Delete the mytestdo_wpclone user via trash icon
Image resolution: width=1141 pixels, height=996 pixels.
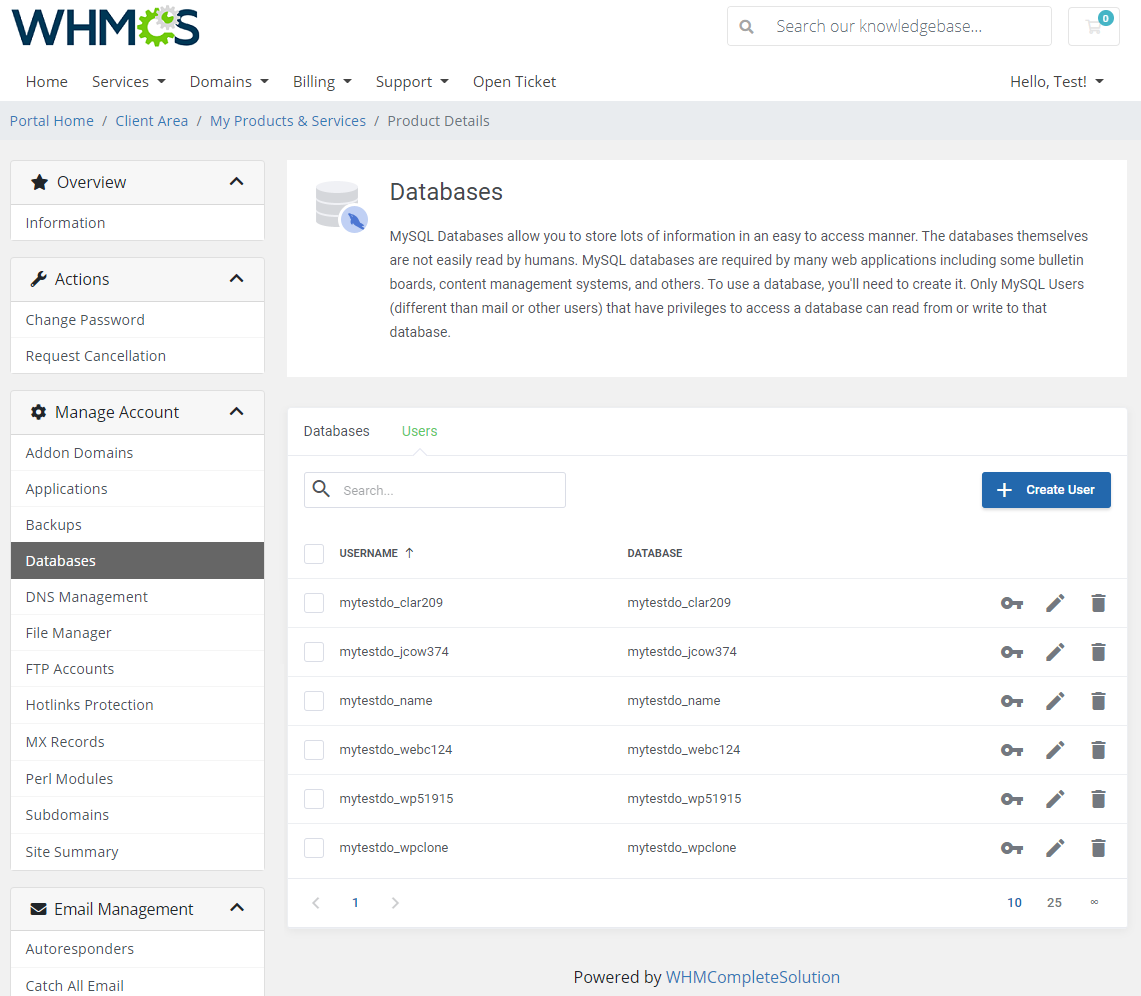1098,847
